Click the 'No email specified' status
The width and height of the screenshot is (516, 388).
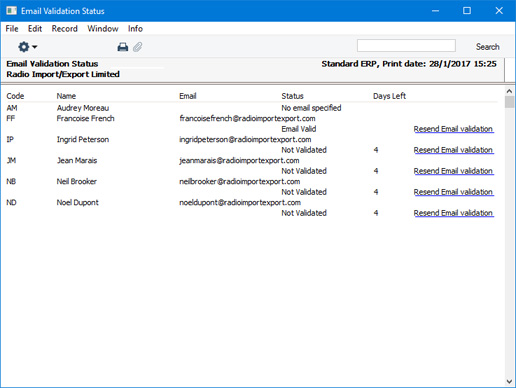(x=311, y=108)
